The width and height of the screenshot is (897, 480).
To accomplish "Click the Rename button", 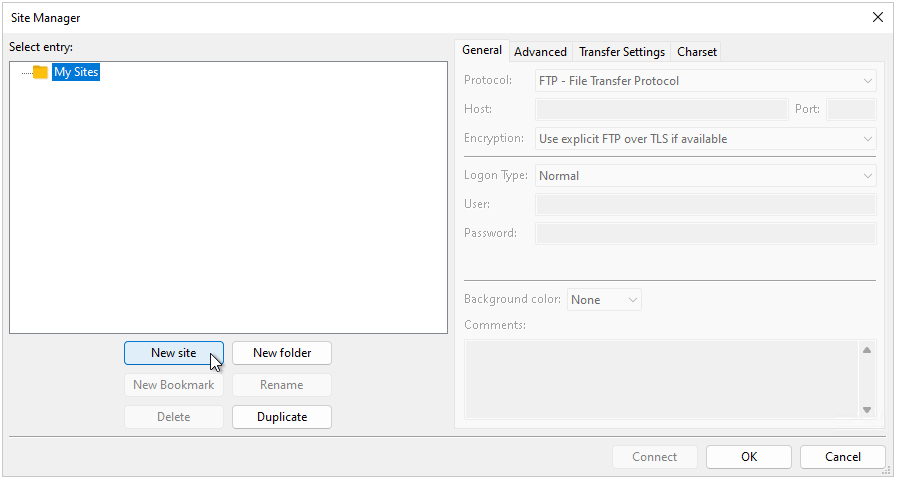I will click(x=282, y=385).
